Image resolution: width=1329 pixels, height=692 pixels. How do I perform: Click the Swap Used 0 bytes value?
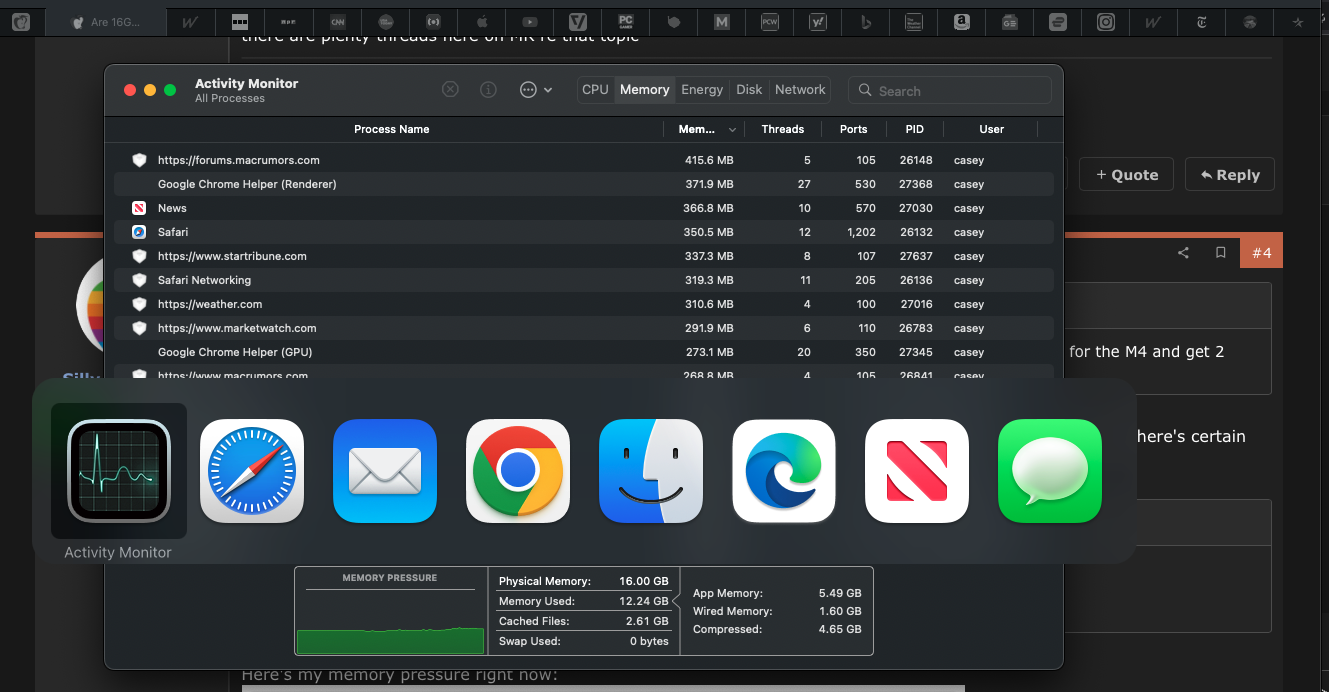tap(648, 641)
